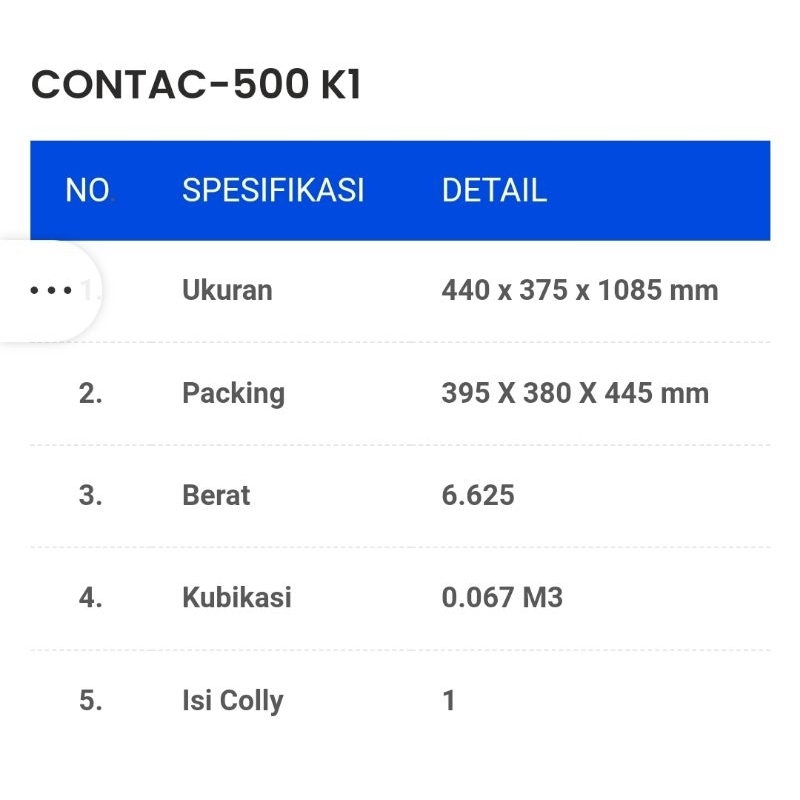Click the Berat specification label
The image size is (800, 800).
pos(216,495)
